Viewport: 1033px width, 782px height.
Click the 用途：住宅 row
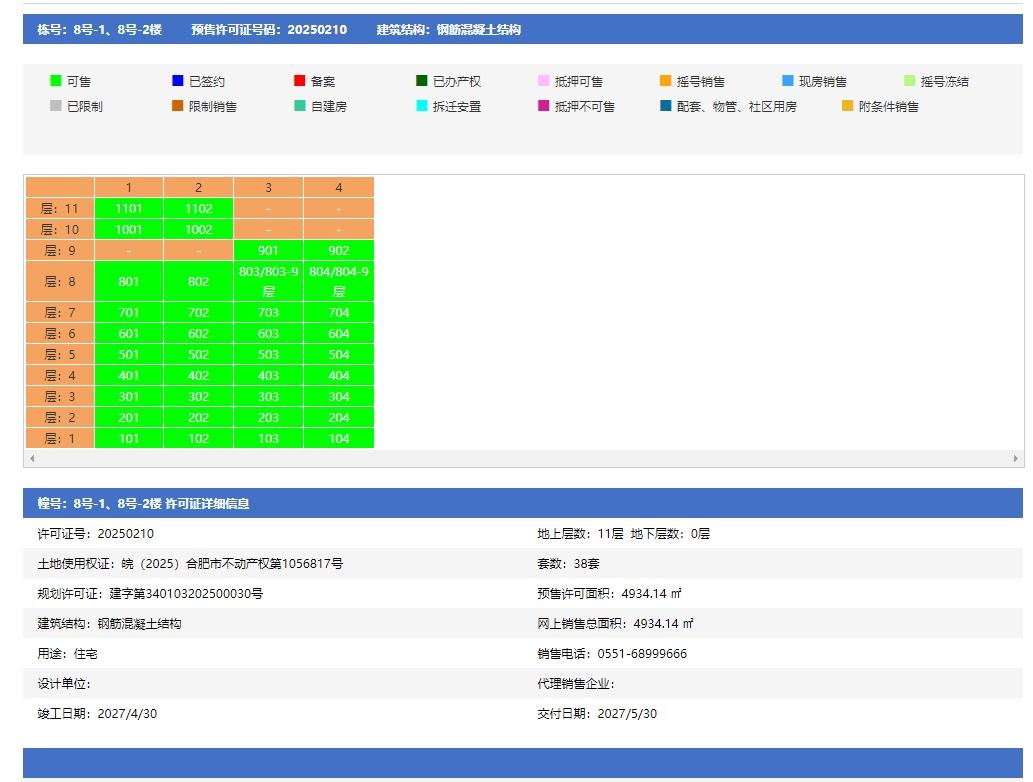(x=67, y=654)
